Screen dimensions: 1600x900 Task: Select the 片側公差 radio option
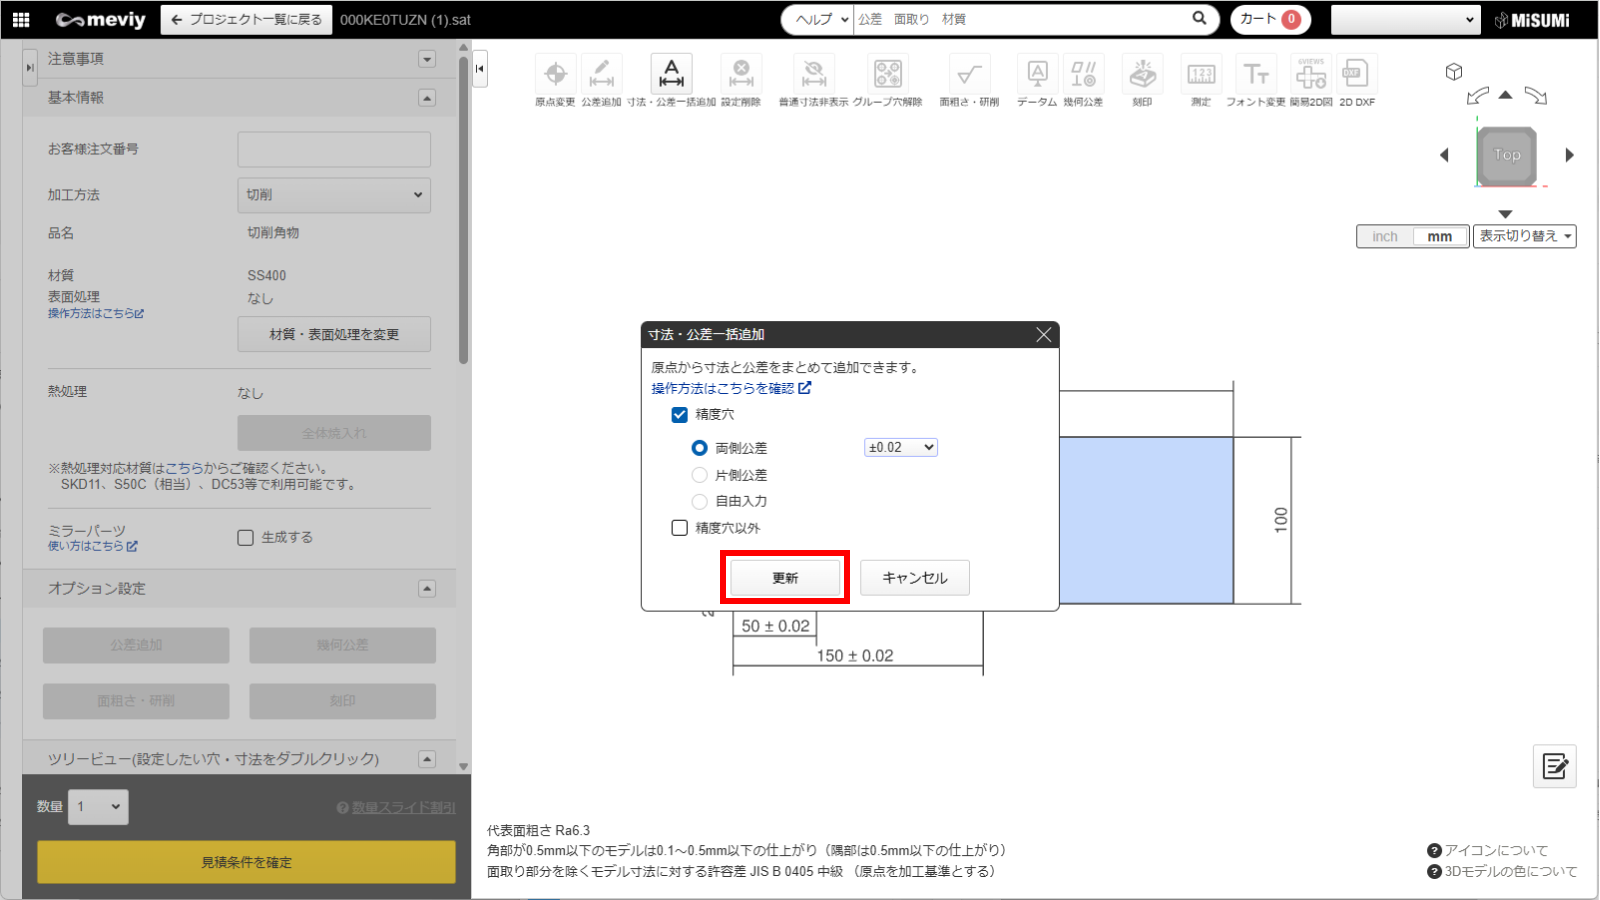click(x=700, y=475)
